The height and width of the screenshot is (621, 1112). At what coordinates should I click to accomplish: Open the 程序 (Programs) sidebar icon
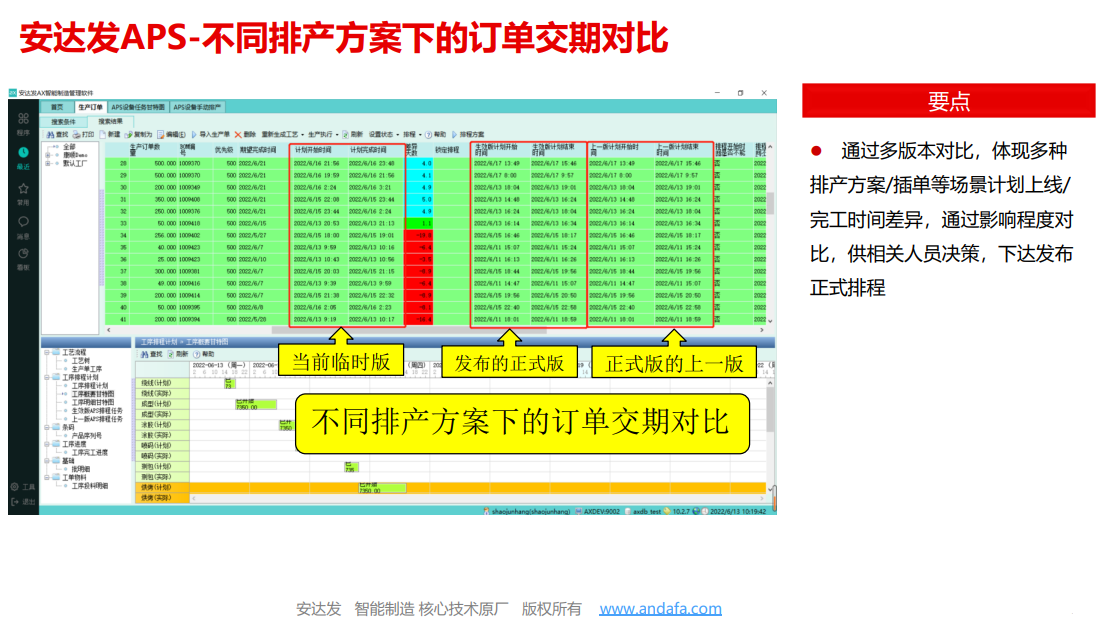tap(23, 119)
